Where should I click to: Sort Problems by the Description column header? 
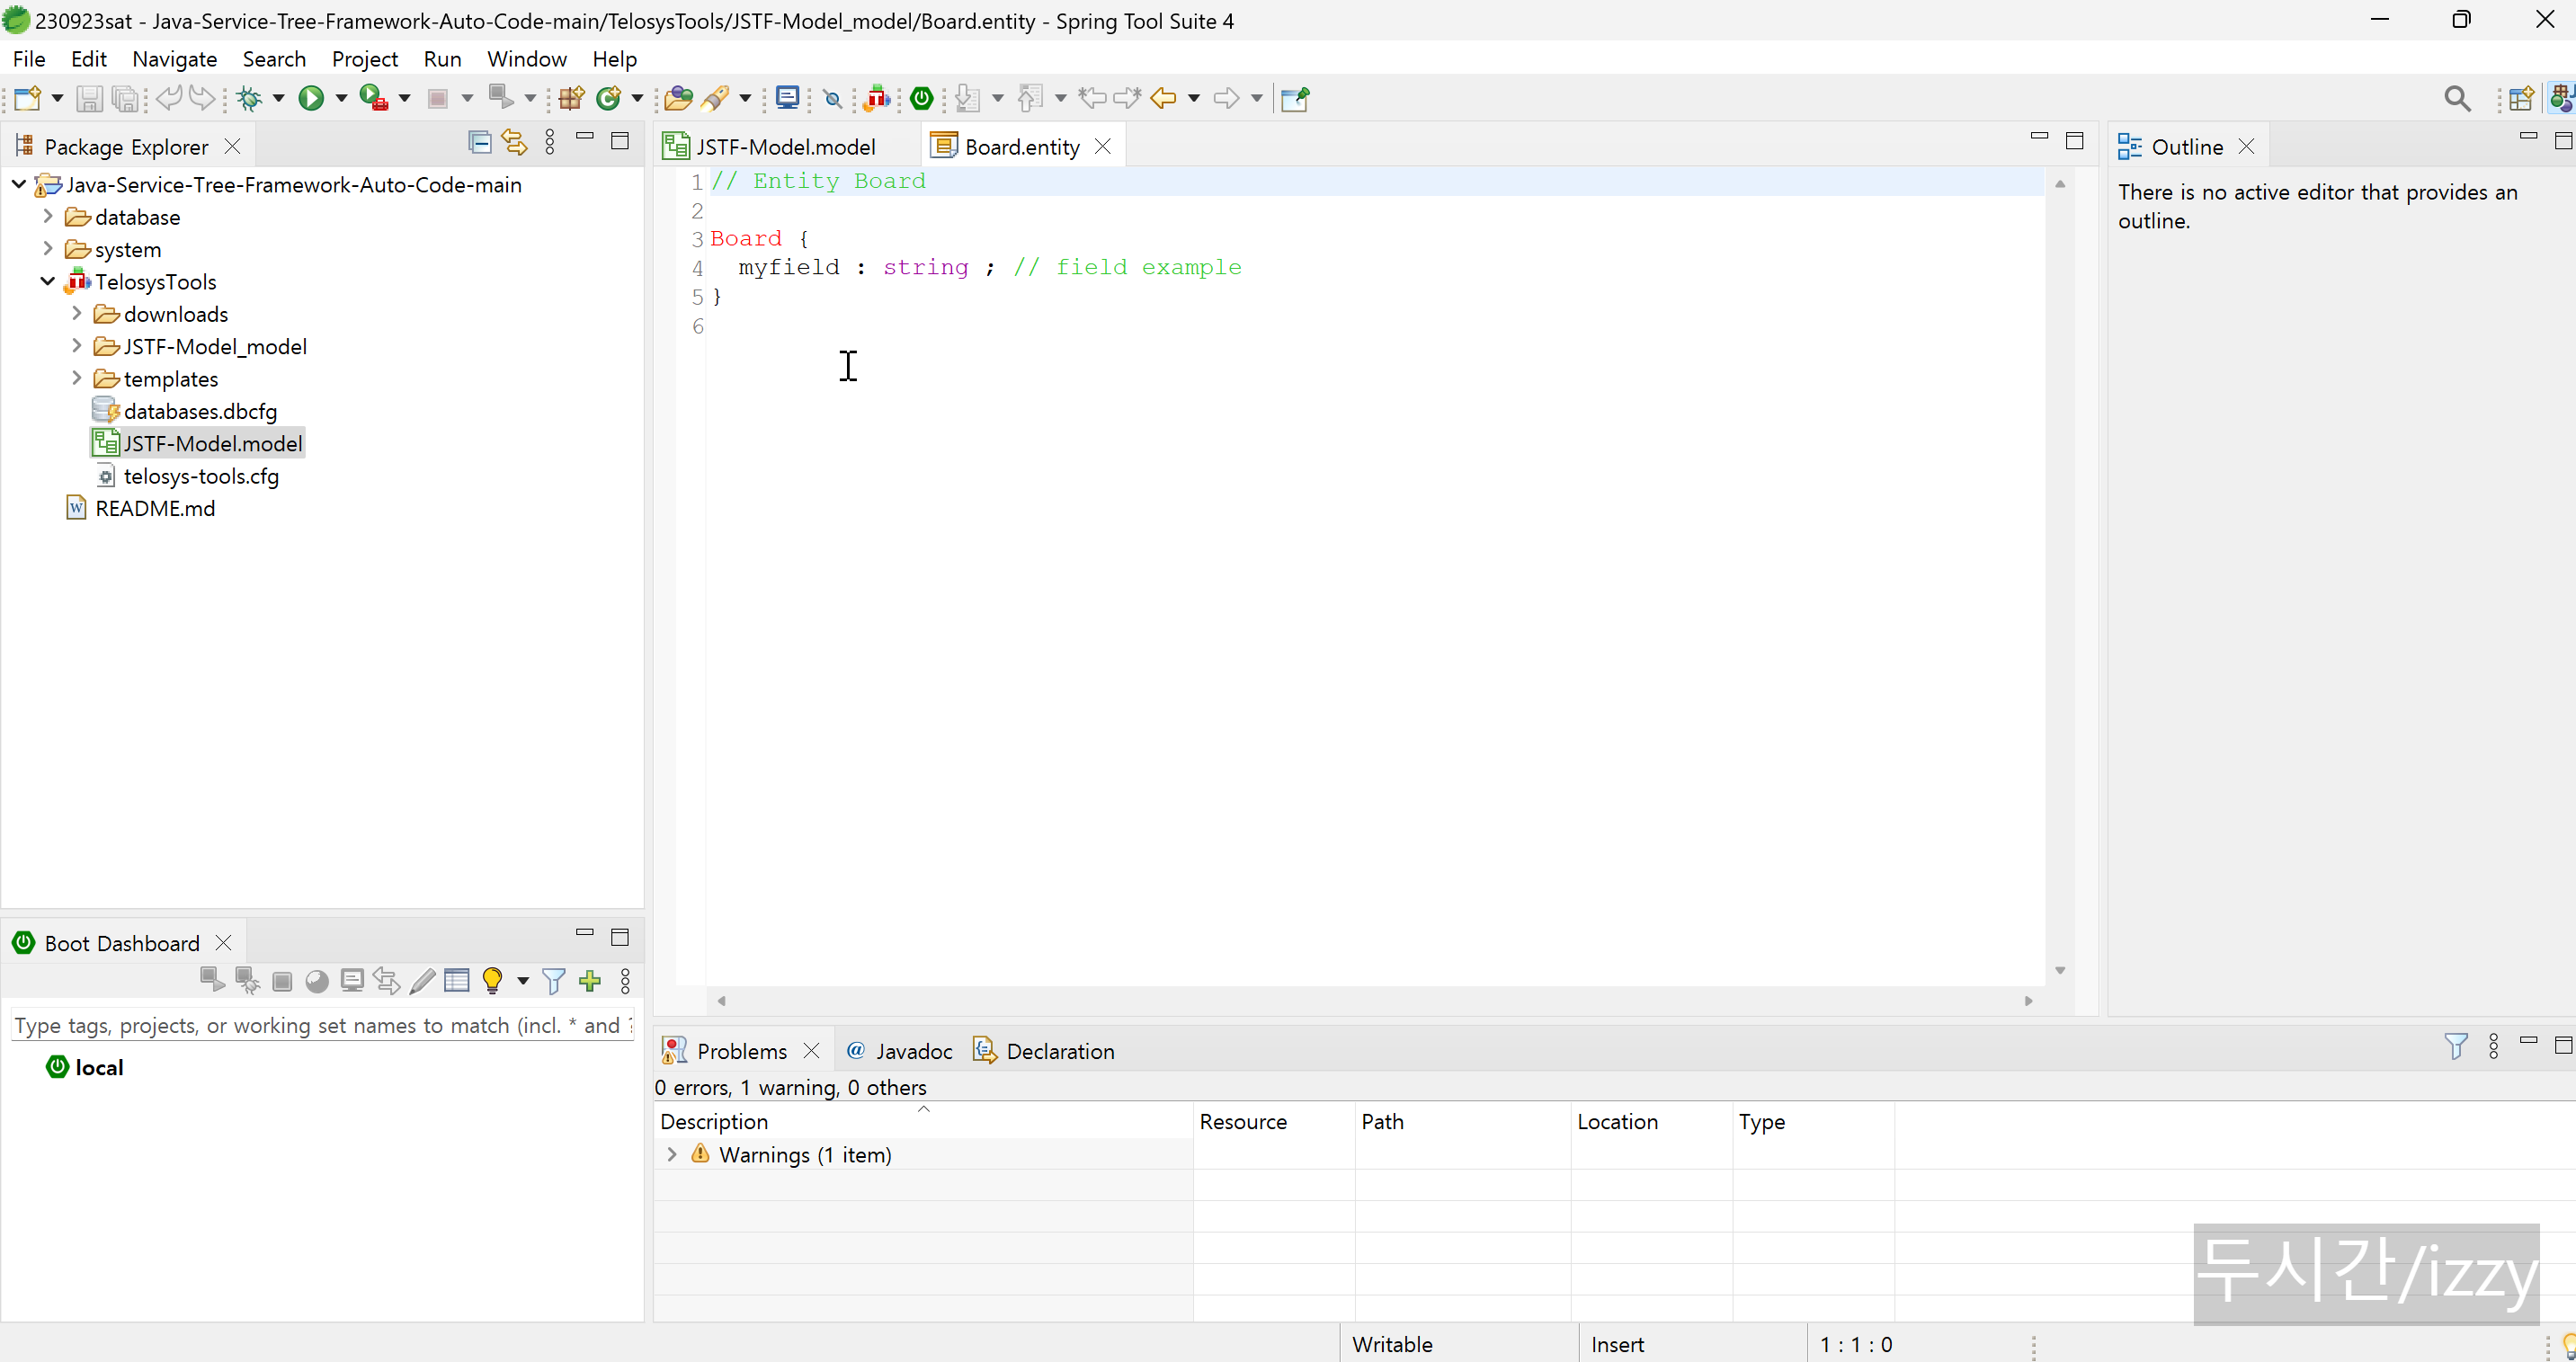pos(923,1121)
